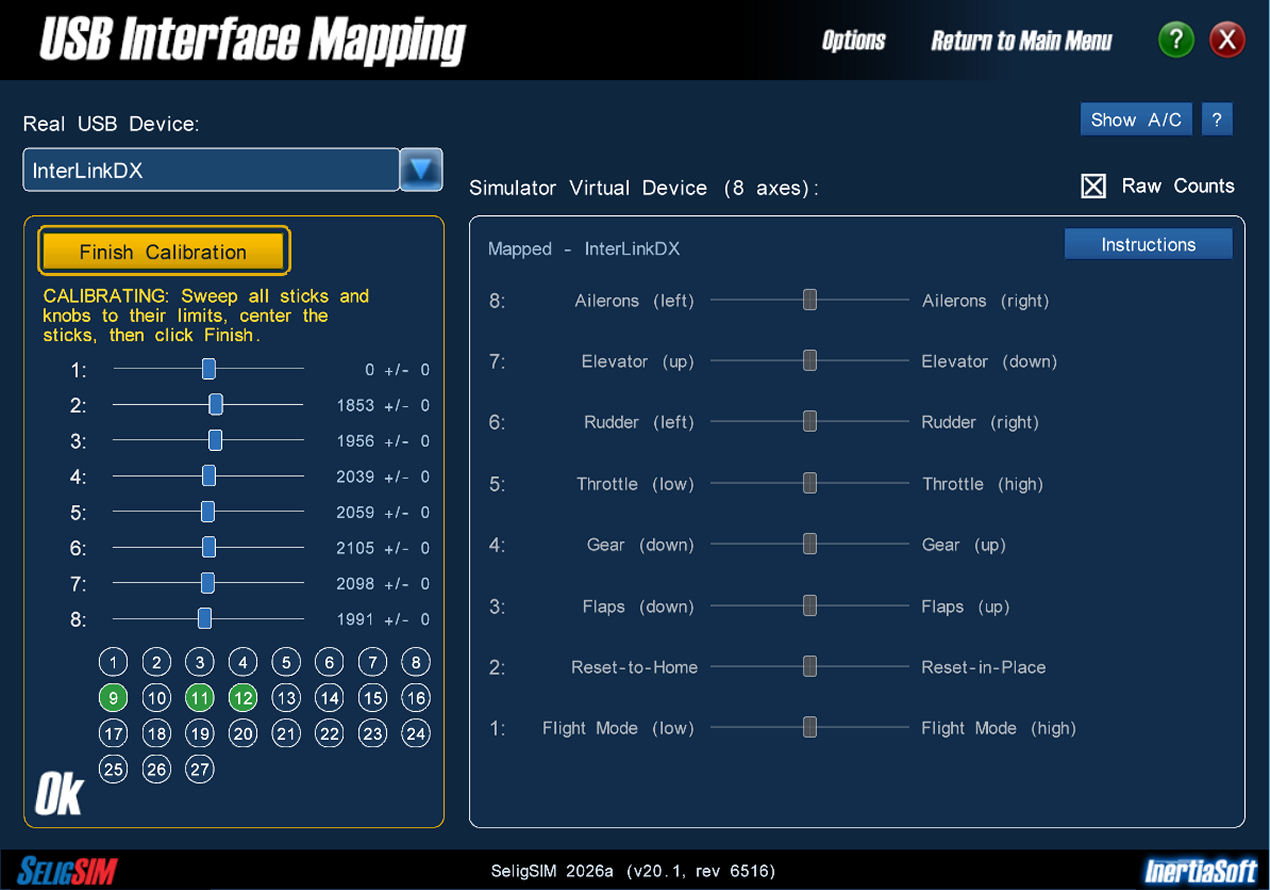Click button indicator number 6
Image resolution: width=1270 pixels, height=890 pixels.
329,662
